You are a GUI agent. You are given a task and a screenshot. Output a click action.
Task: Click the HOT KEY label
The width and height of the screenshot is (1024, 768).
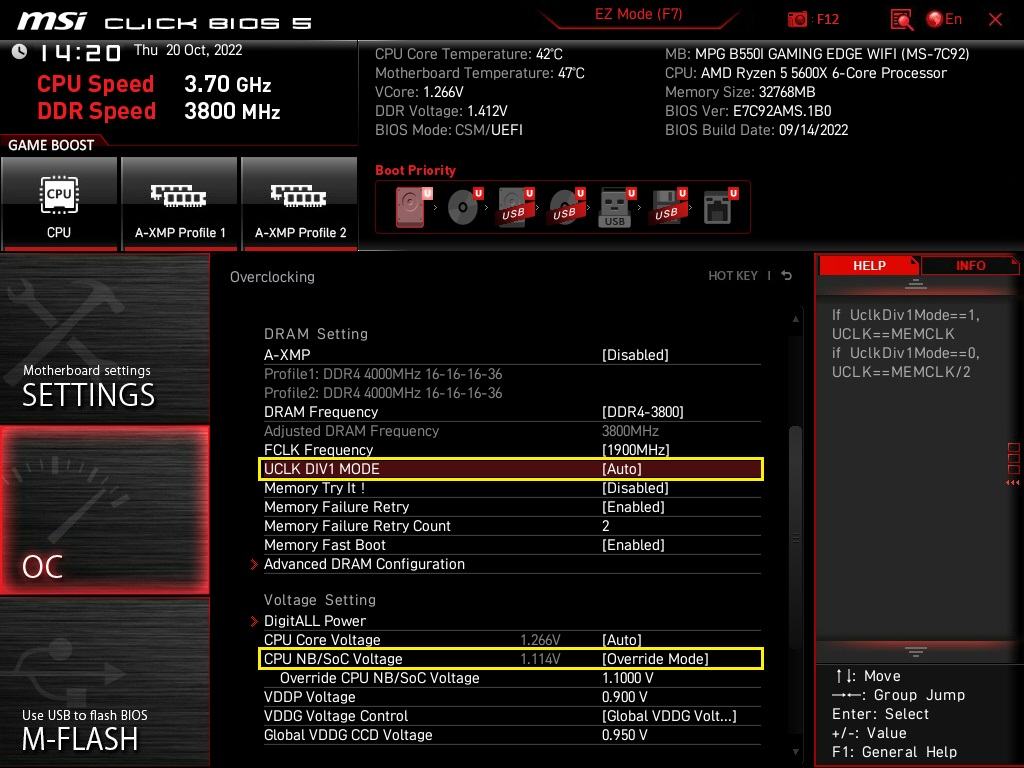[733, 276]
